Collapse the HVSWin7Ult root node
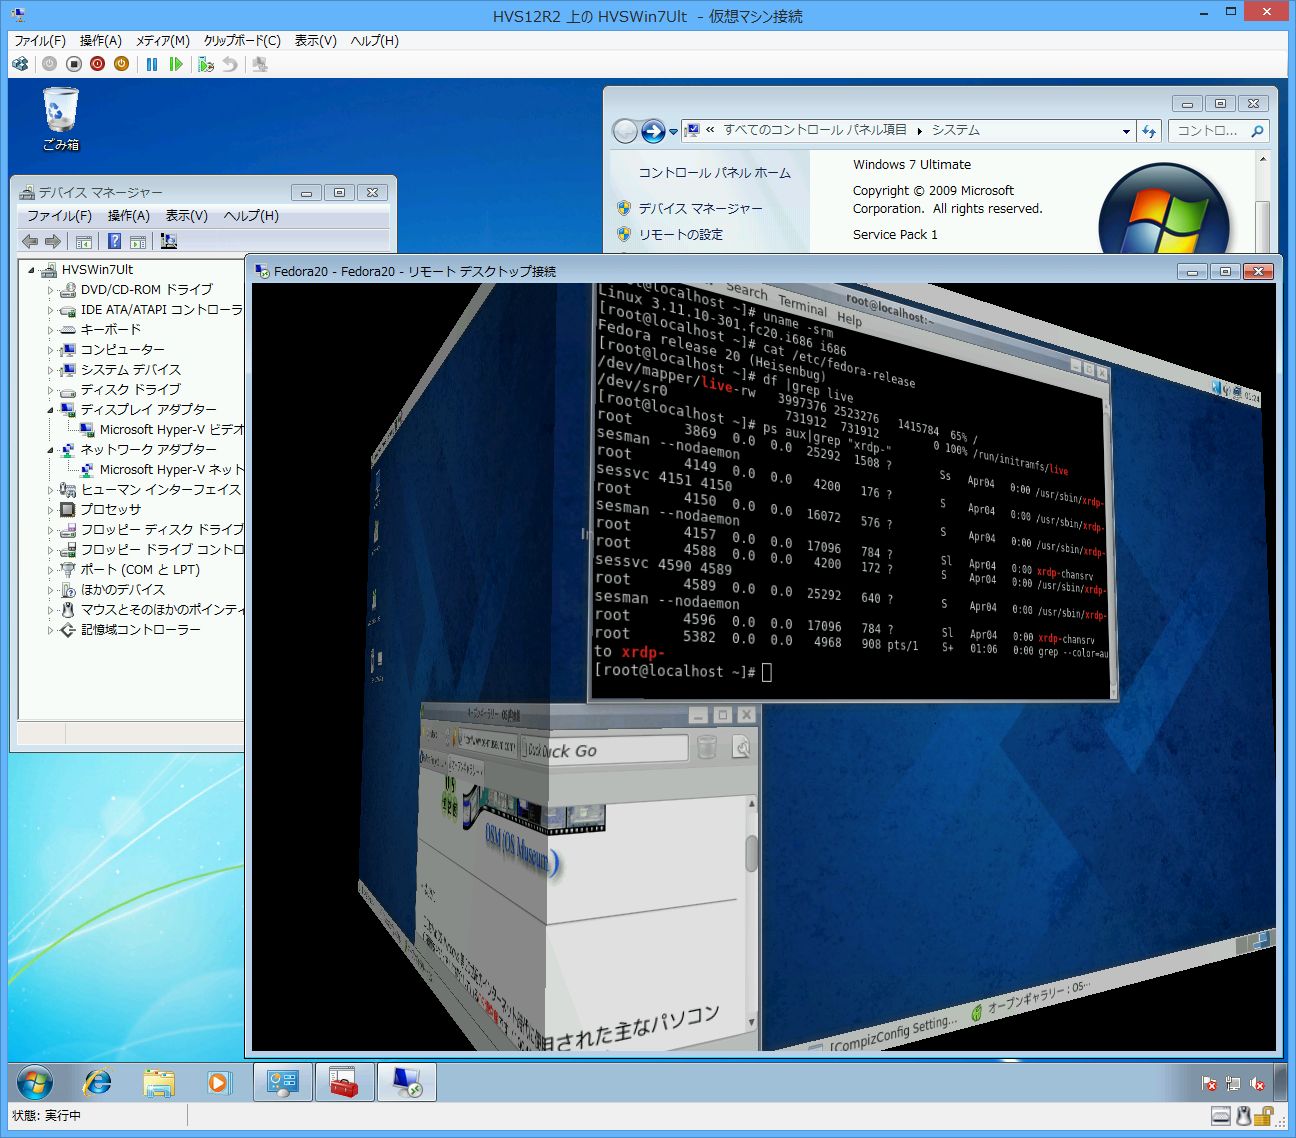The height and width of the screenshot is (1138, 1296). [x=32, y=270]
